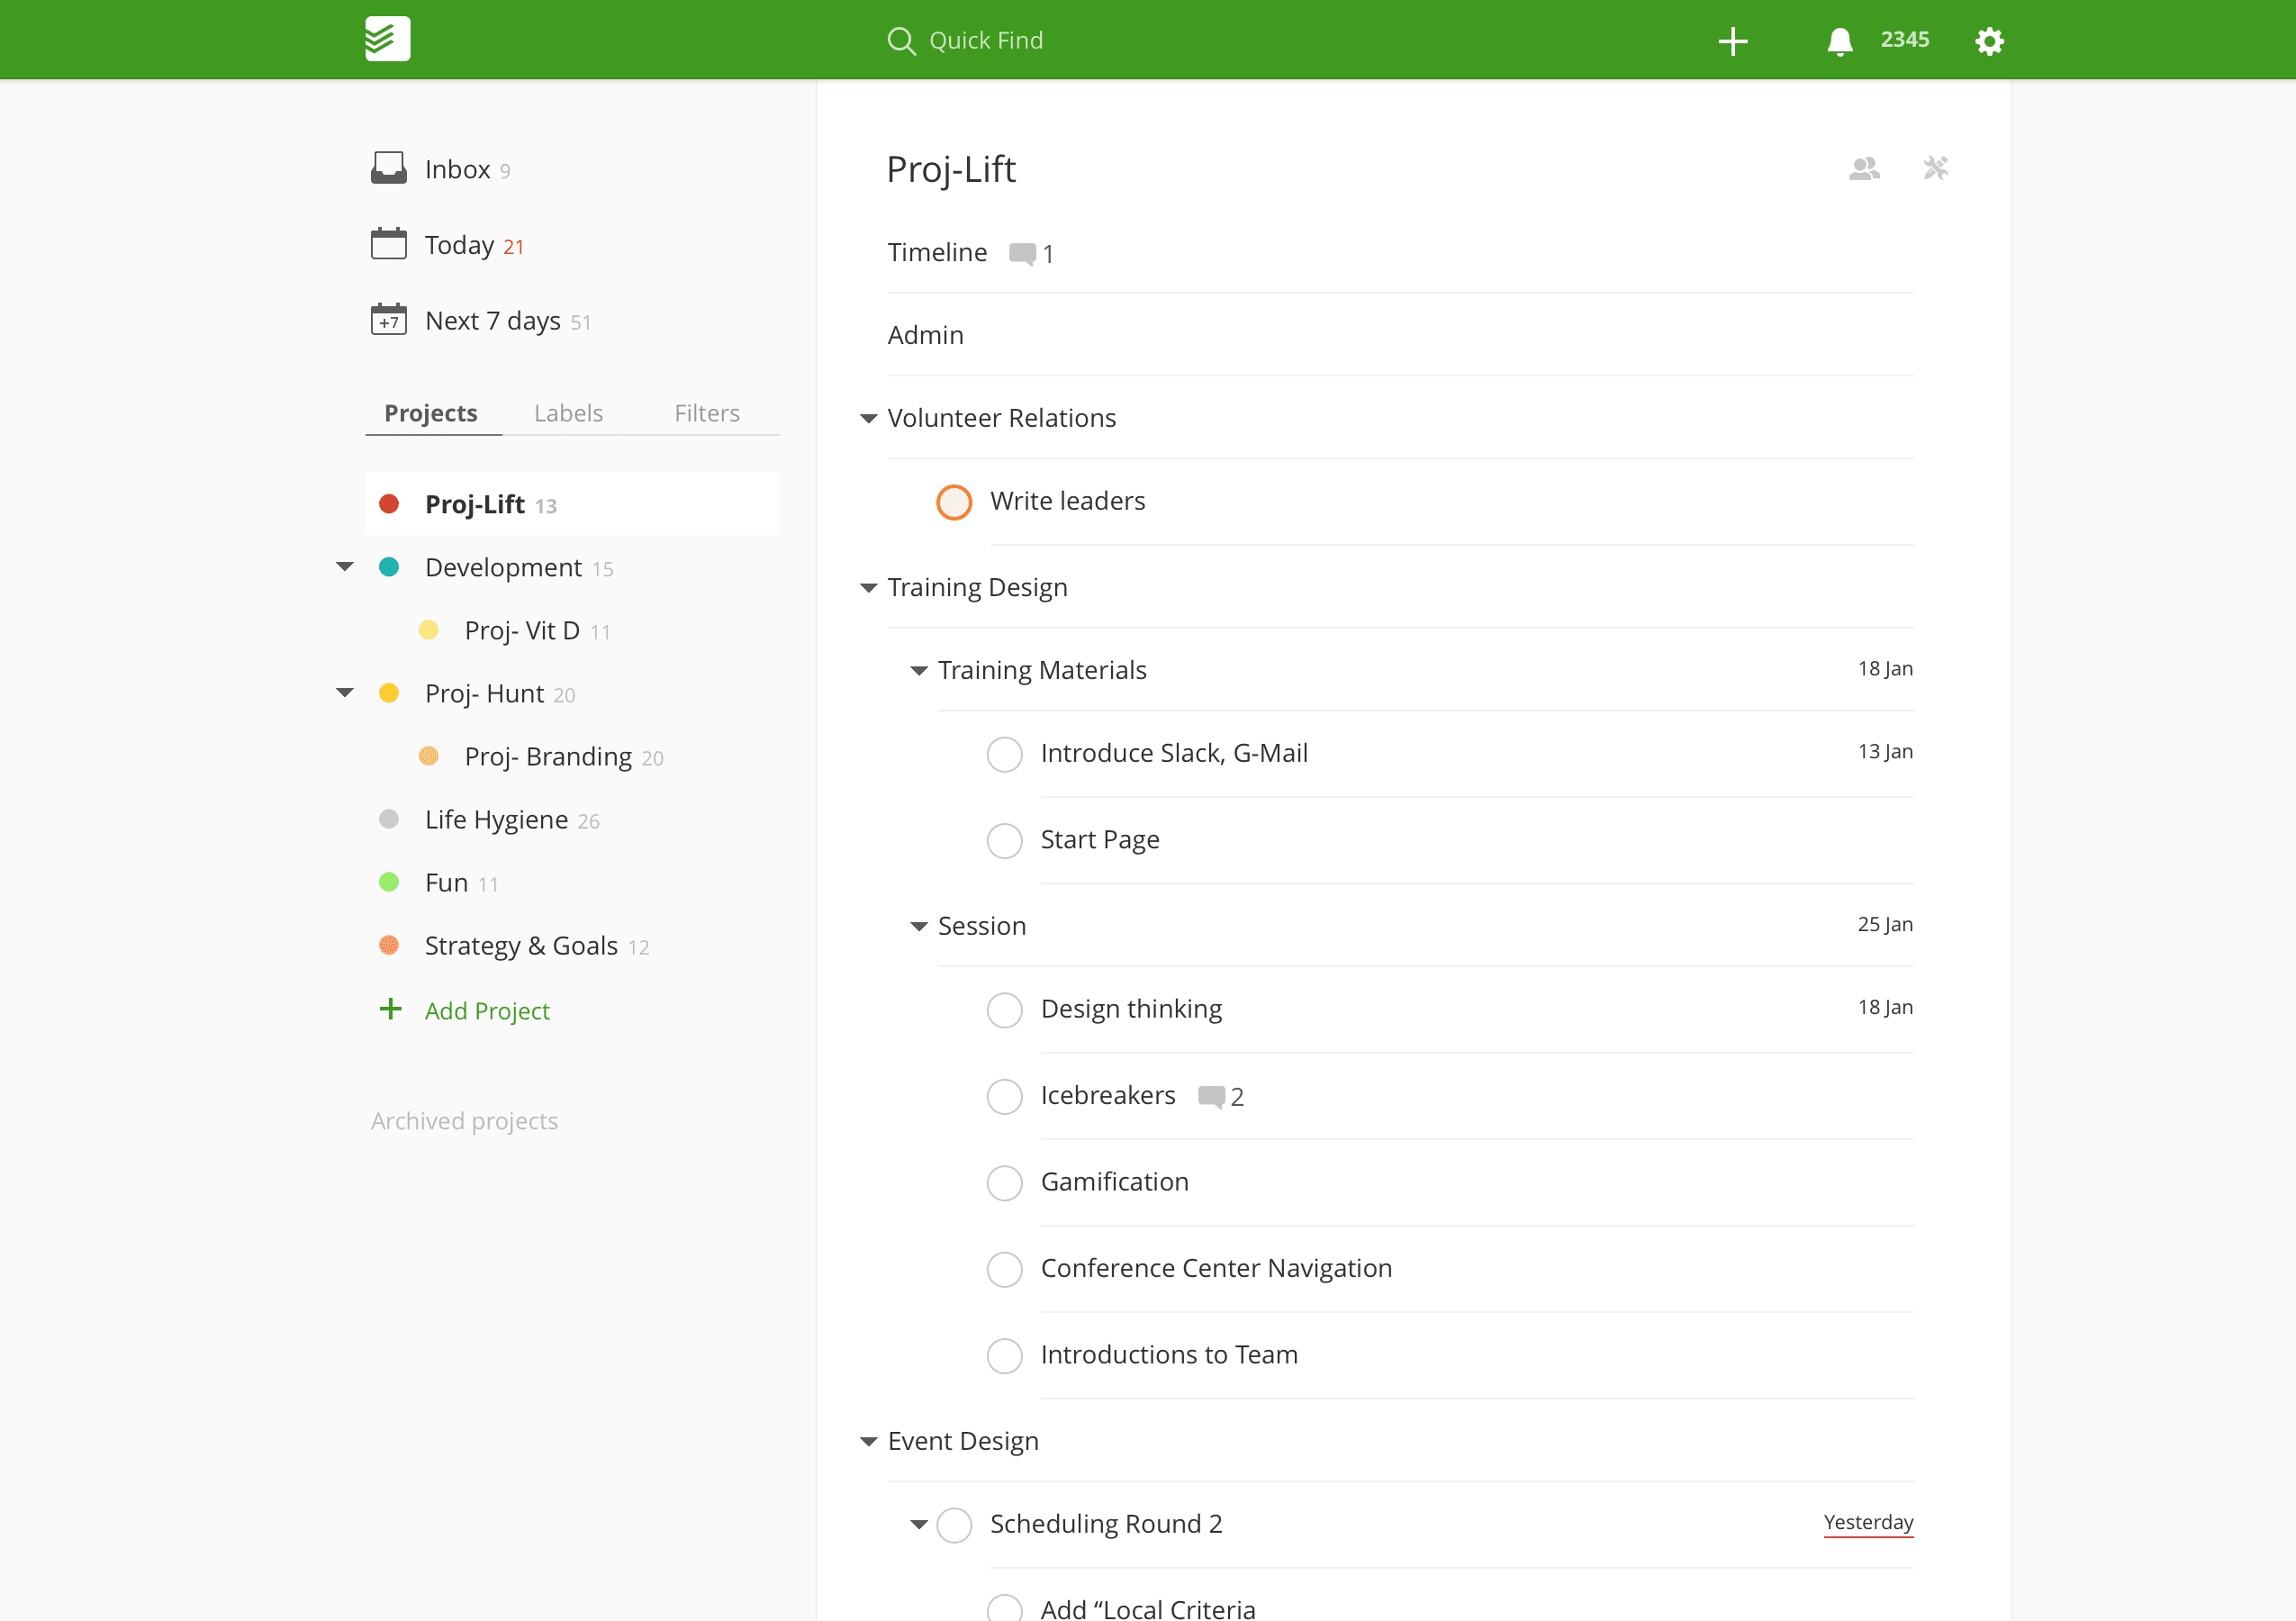Click the sharing/collaborators icon on Proj-Lift
Screen dimensions: 2296x1621
click(1864, 168)
